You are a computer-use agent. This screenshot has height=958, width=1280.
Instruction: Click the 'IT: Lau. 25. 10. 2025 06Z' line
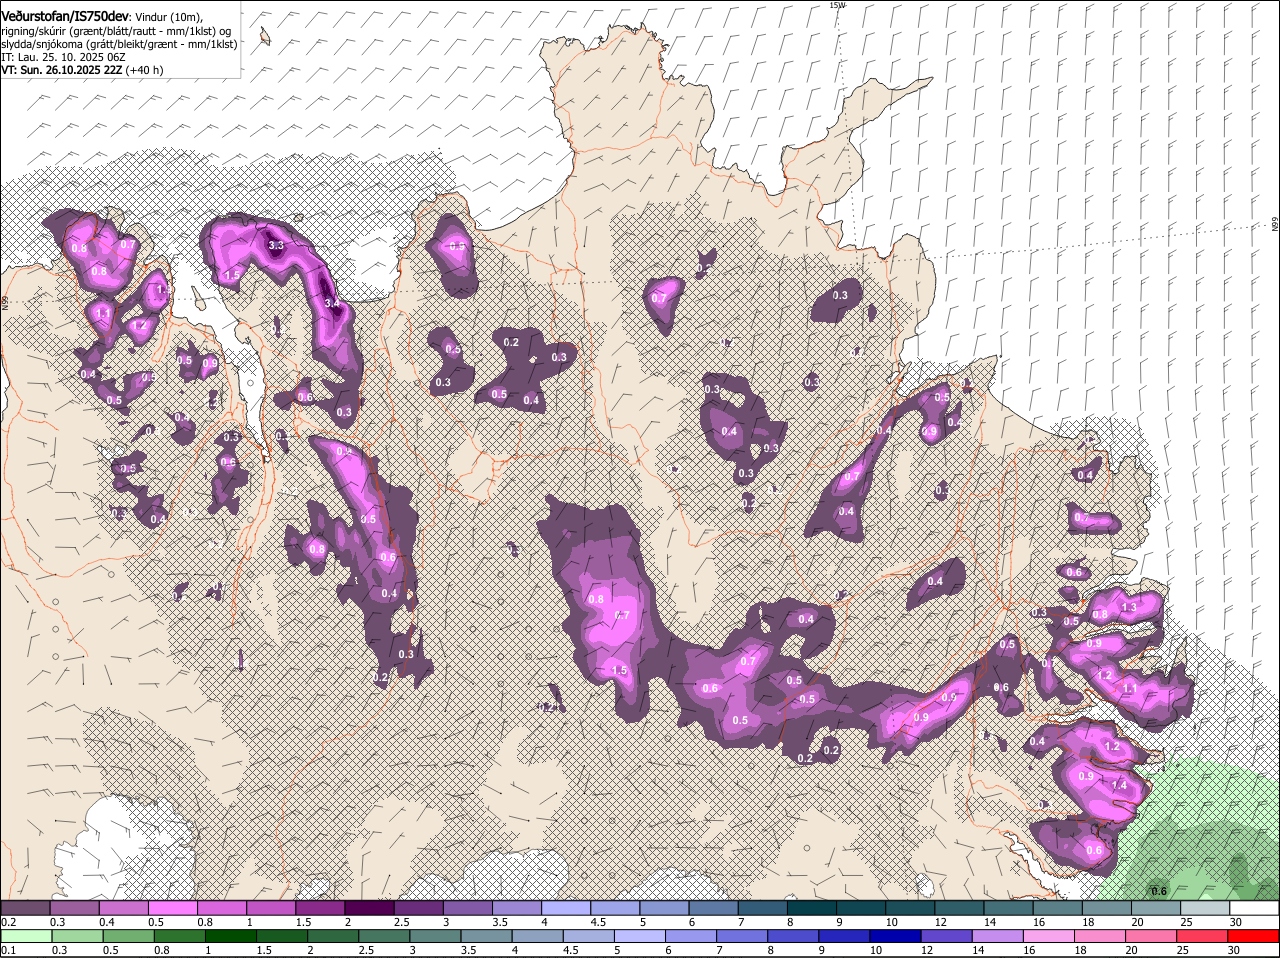point(63,57)
